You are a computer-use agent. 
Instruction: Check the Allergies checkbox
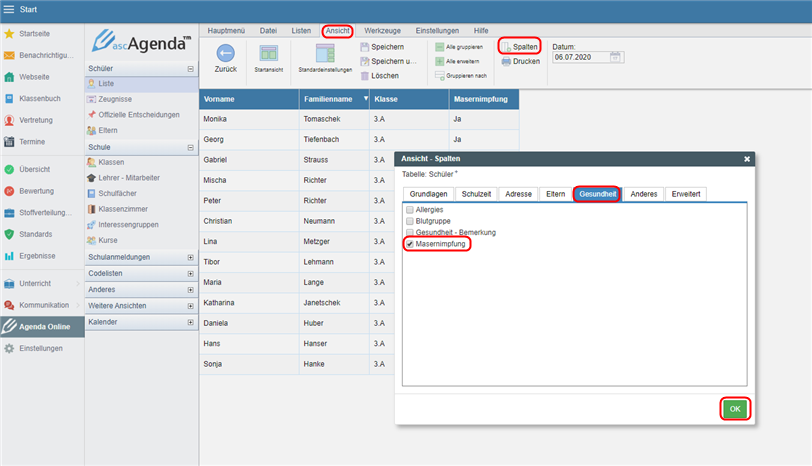[x=410, y=210]
